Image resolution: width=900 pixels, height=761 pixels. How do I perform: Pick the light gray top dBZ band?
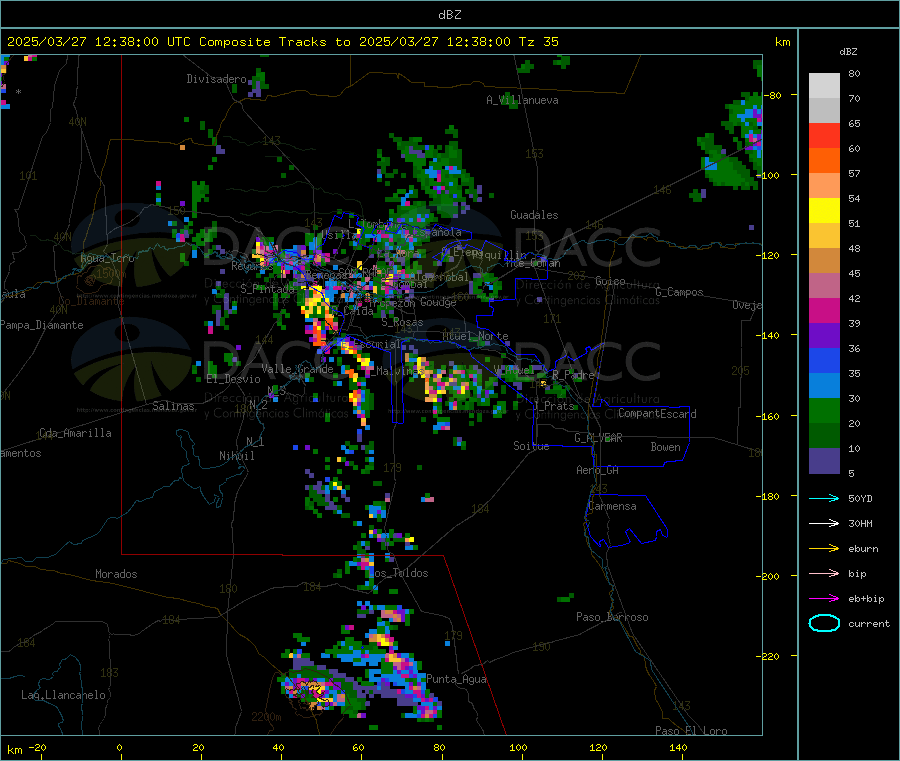[x=824, y=86]
